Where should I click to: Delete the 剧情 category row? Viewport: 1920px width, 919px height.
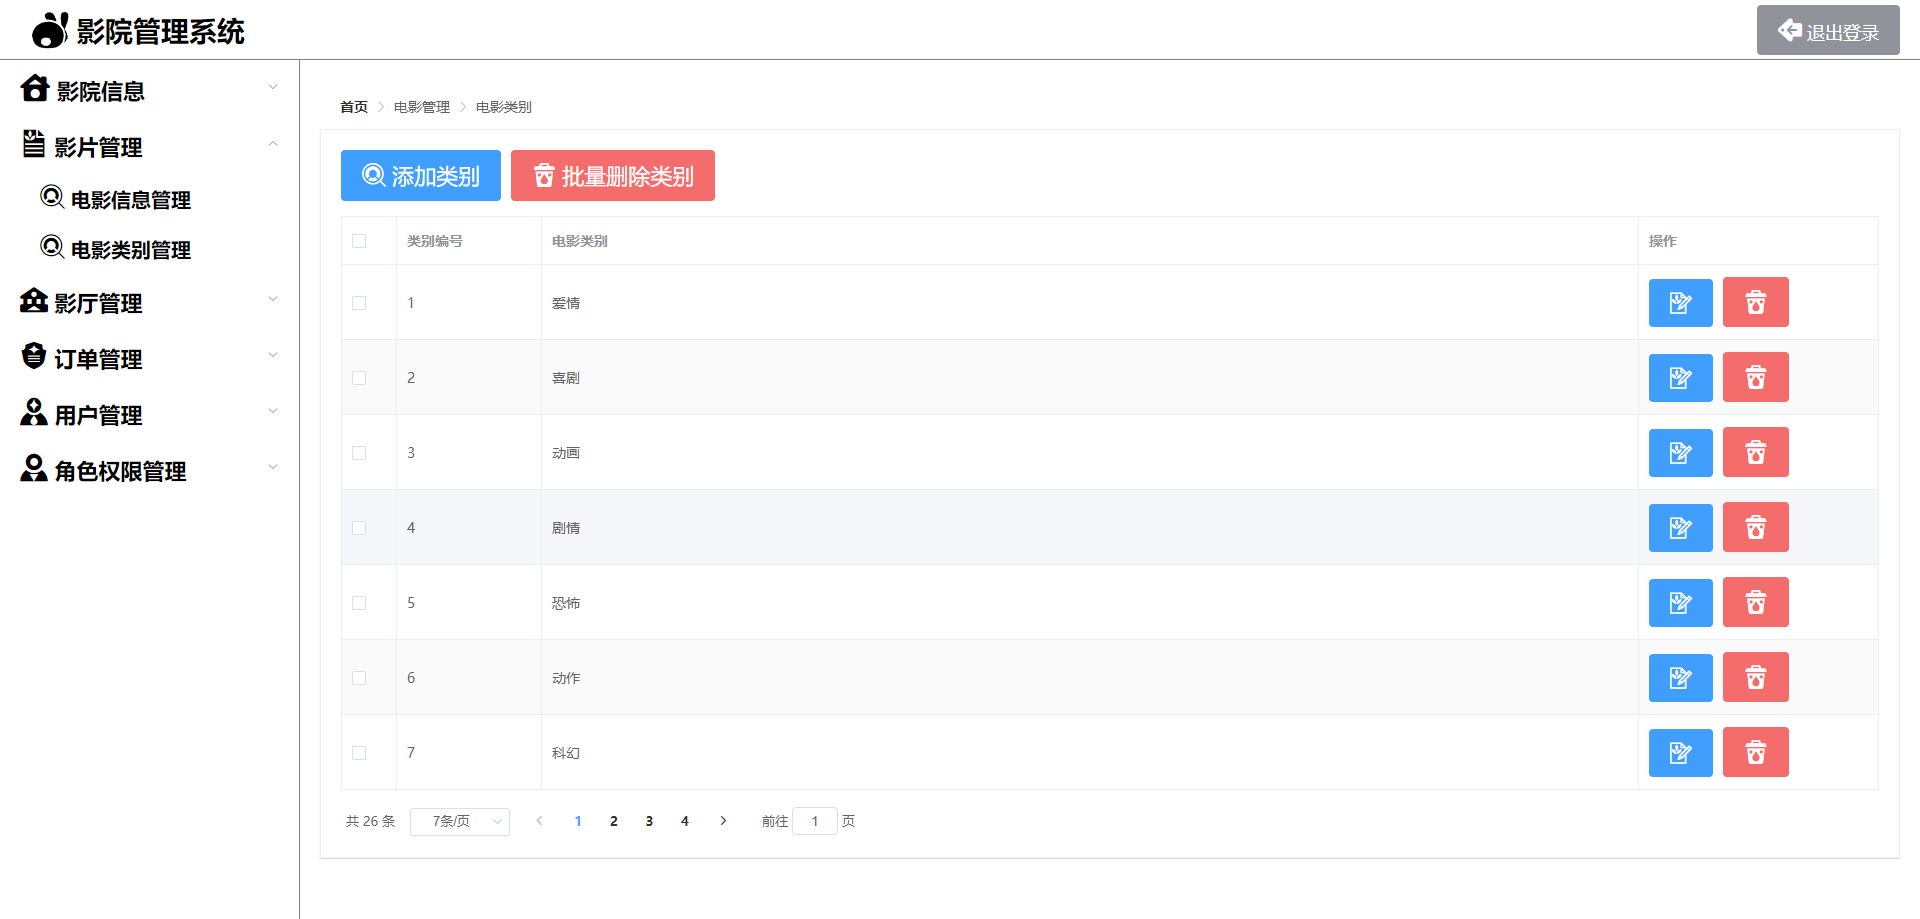click(x=1755, y=528)
